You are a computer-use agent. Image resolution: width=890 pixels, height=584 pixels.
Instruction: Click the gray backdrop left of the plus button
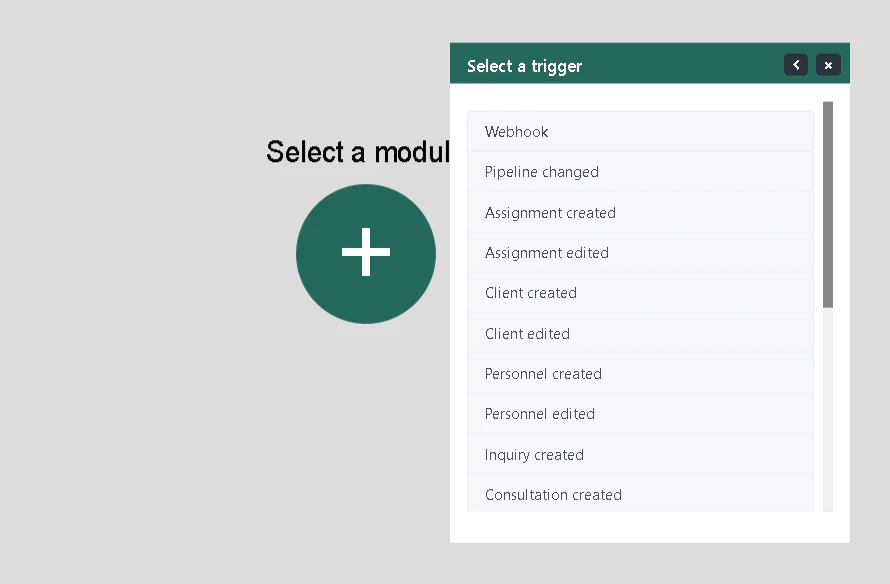[x=148, y=254]
